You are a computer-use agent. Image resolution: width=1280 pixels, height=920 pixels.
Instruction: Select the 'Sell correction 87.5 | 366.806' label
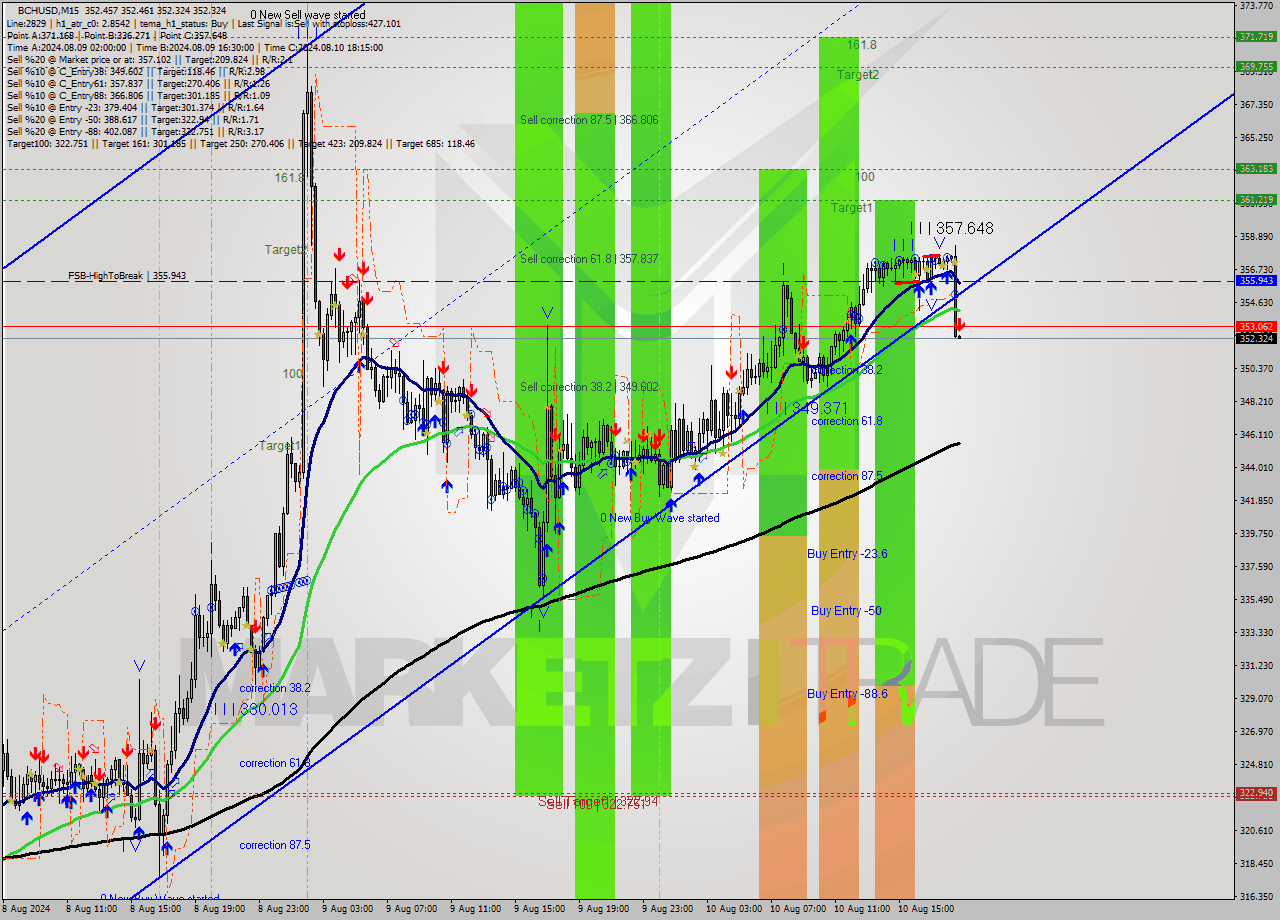[589, 120]
